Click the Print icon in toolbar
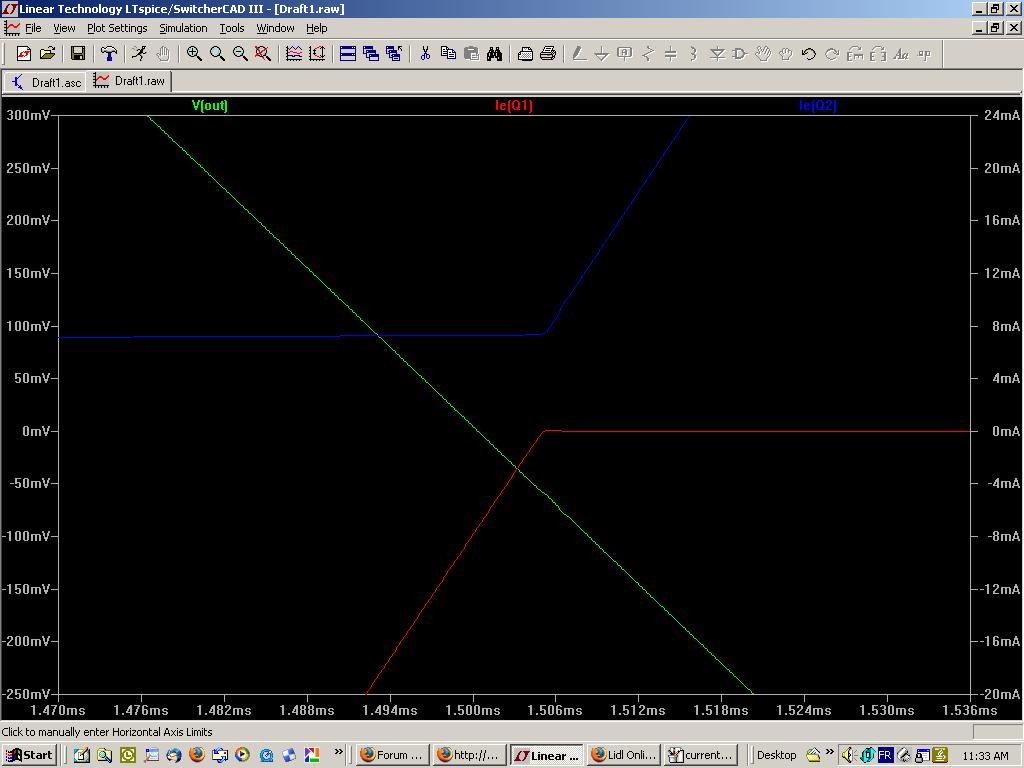This screenshot has width=1024, height=768. point(548,54)
